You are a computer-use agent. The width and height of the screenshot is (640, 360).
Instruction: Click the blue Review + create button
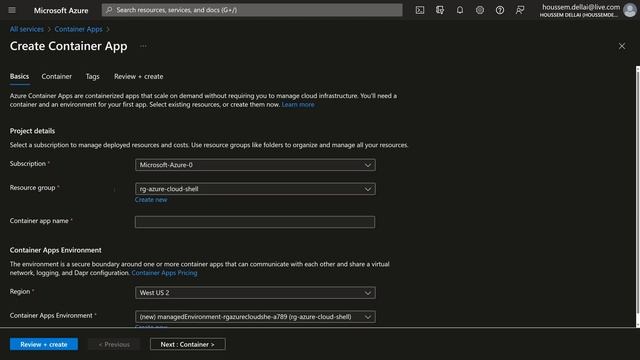[44, 344]
